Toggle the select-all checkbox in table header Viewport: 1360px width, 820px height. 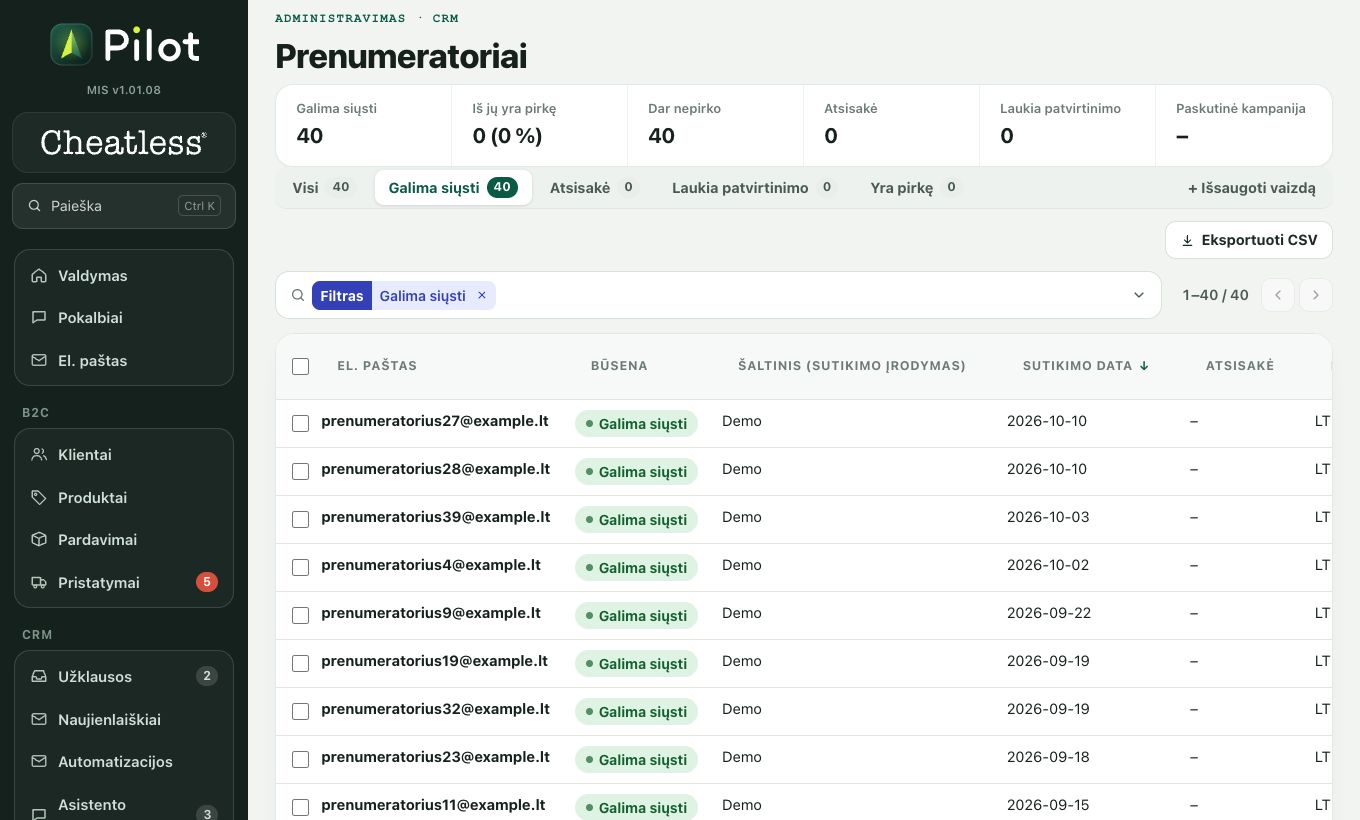point(300,366)
